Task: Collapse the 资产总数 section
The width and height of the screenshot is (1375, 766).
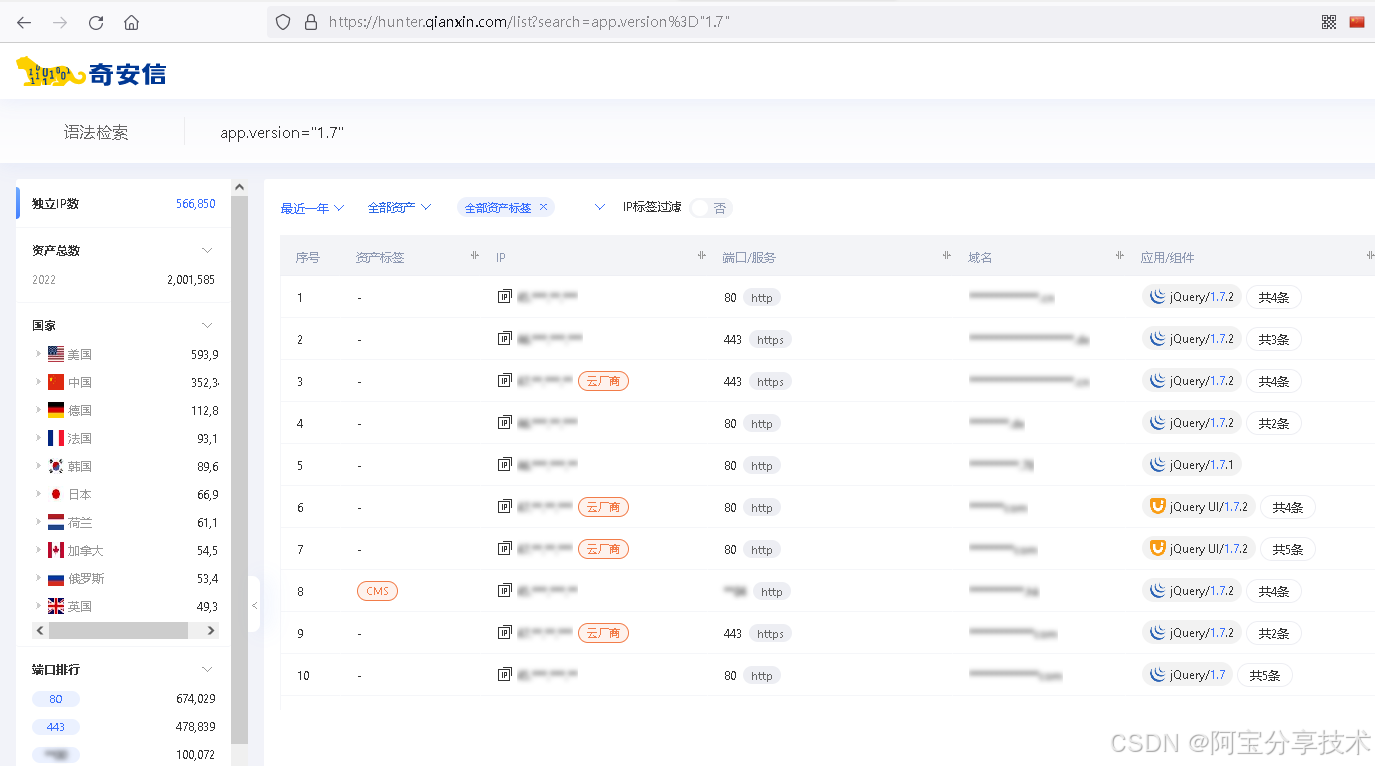Action: pyautogui.click(x=207, y=250)
